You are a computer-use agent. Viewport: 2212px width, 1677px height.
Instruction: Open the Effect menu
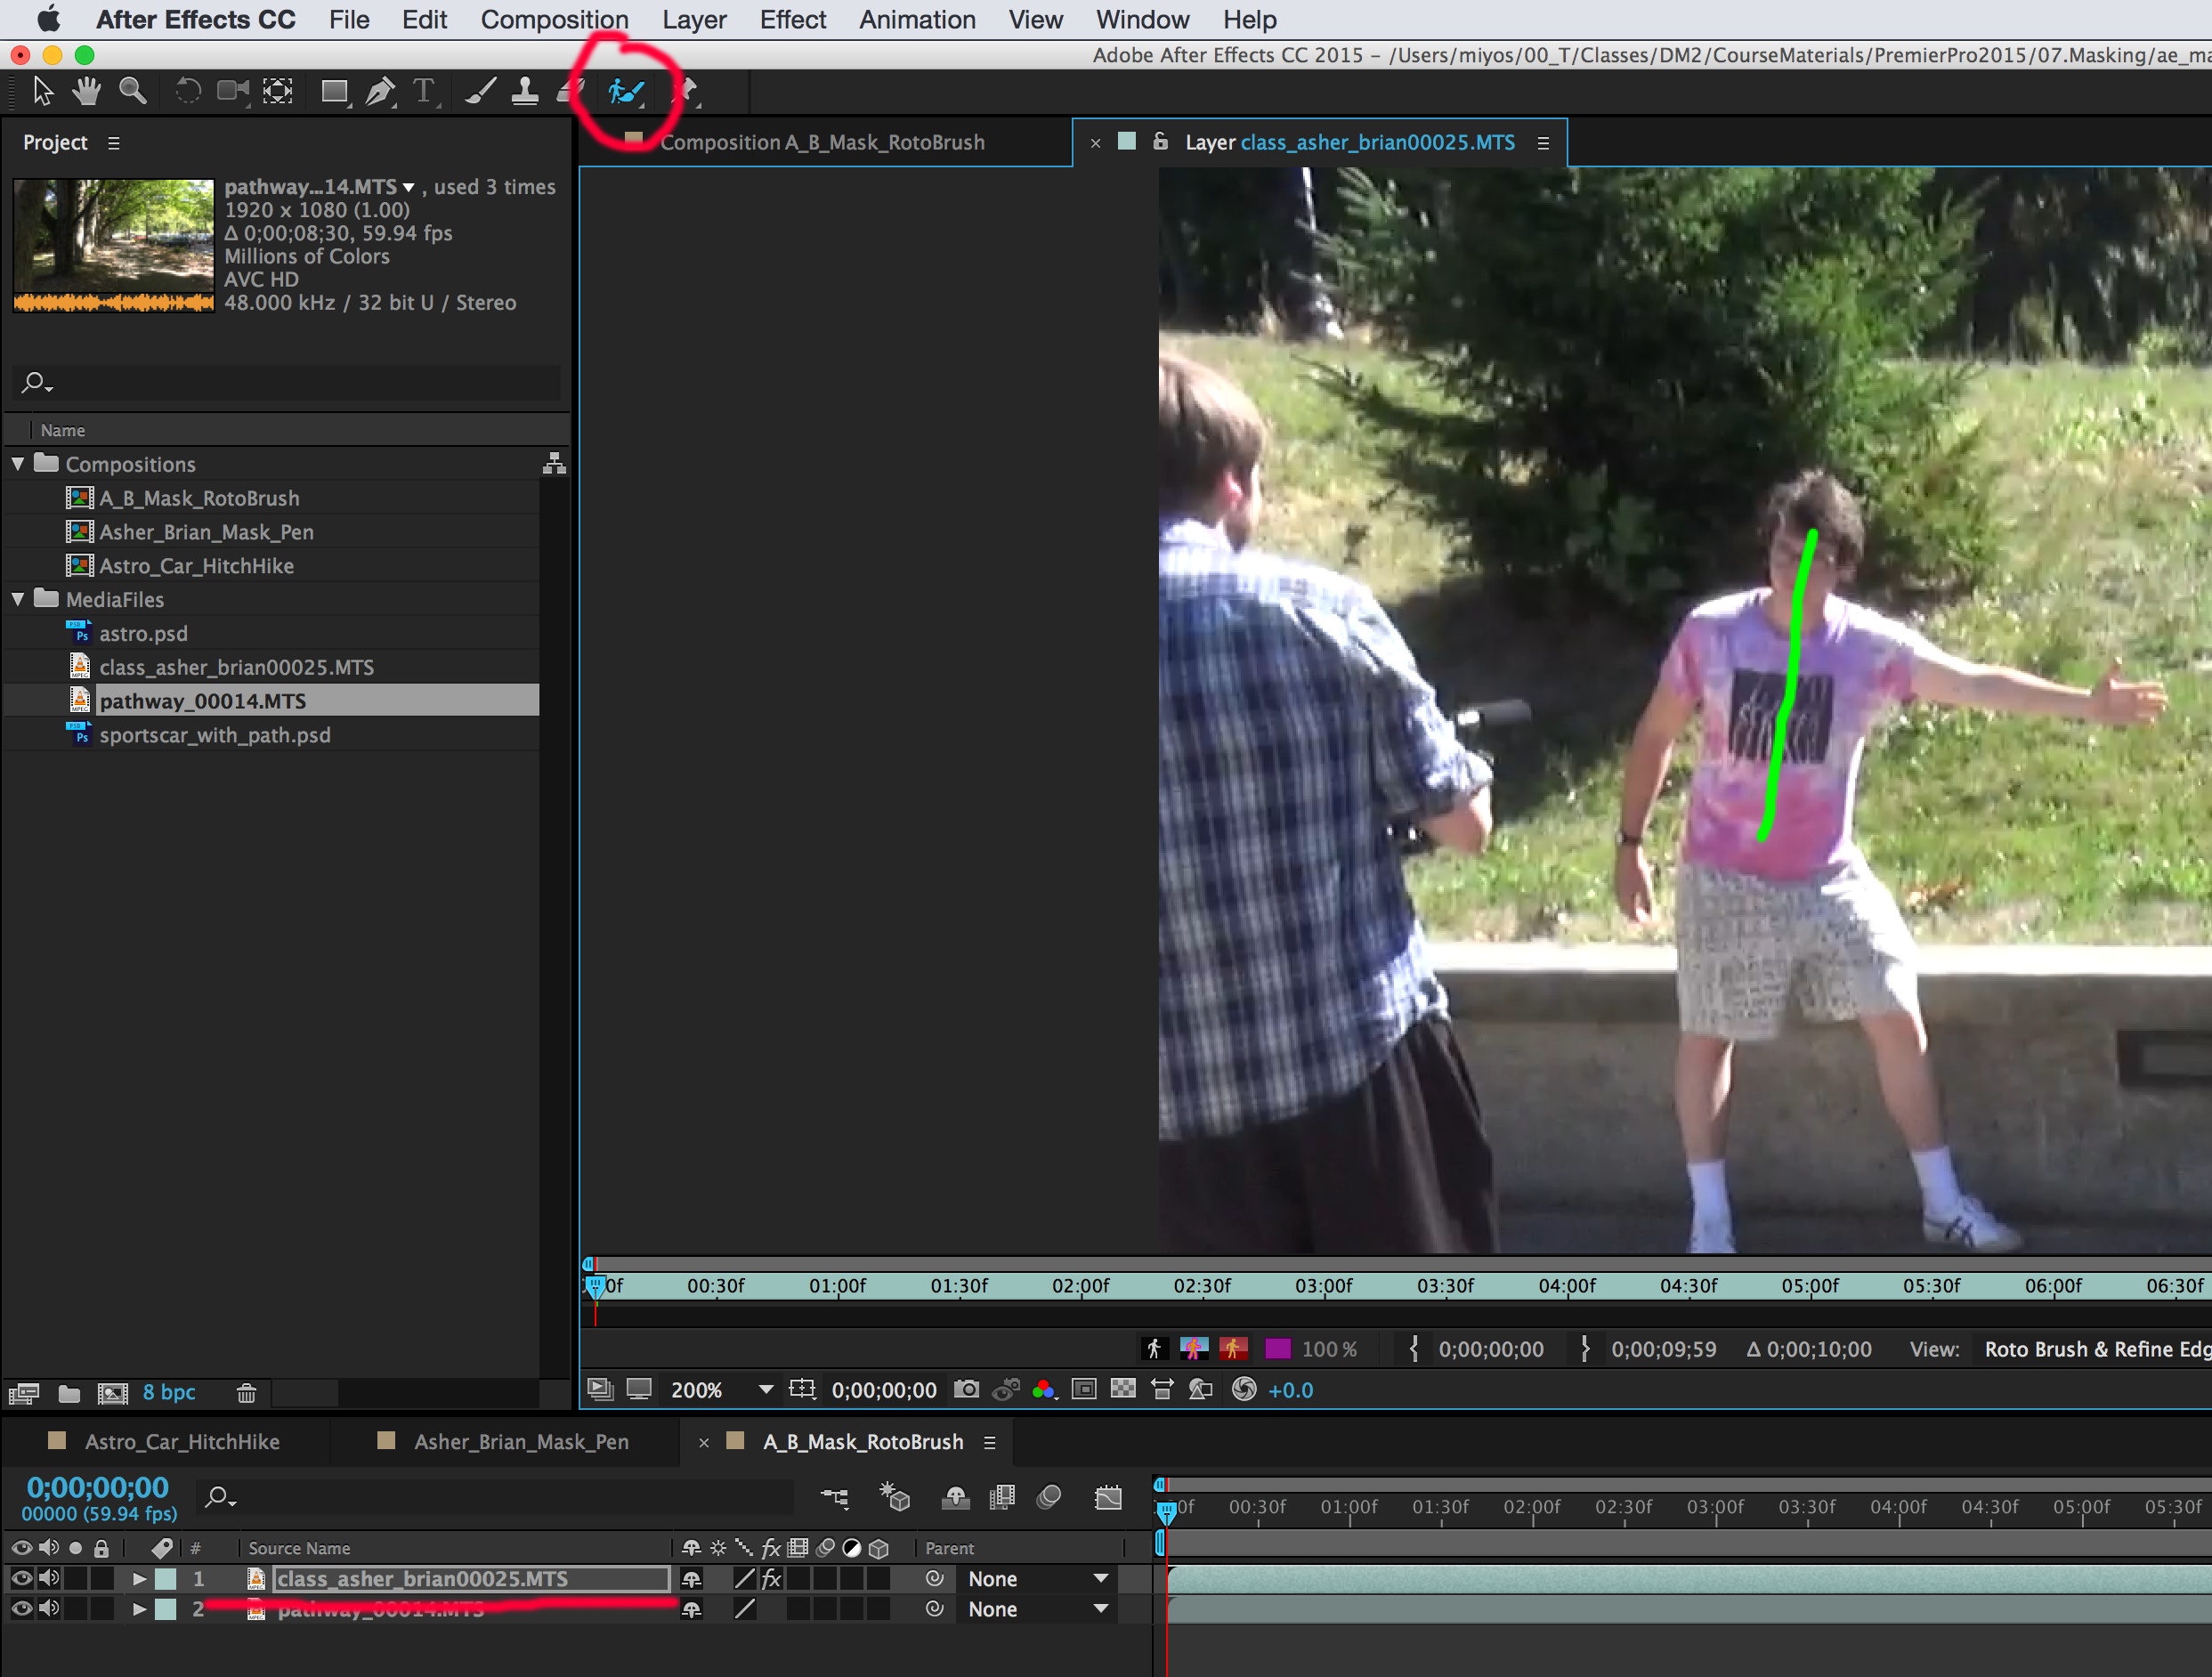(792, 20)
